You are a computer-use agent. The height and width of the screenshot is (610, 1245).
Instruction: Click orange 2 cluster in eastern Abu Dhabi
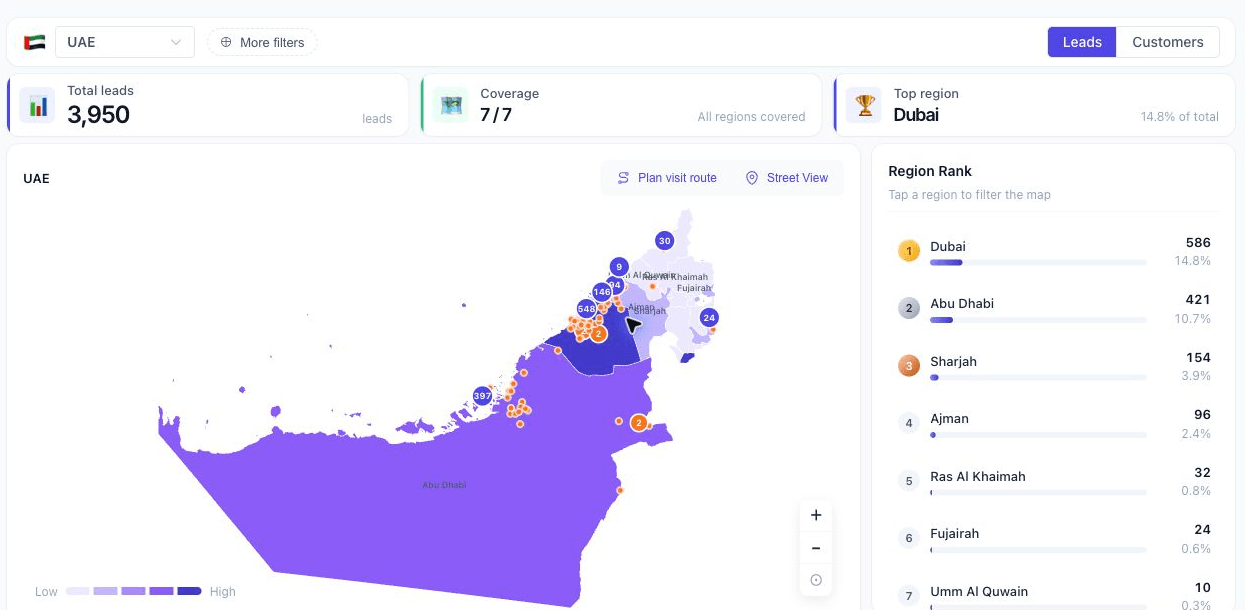coord(639,423)
